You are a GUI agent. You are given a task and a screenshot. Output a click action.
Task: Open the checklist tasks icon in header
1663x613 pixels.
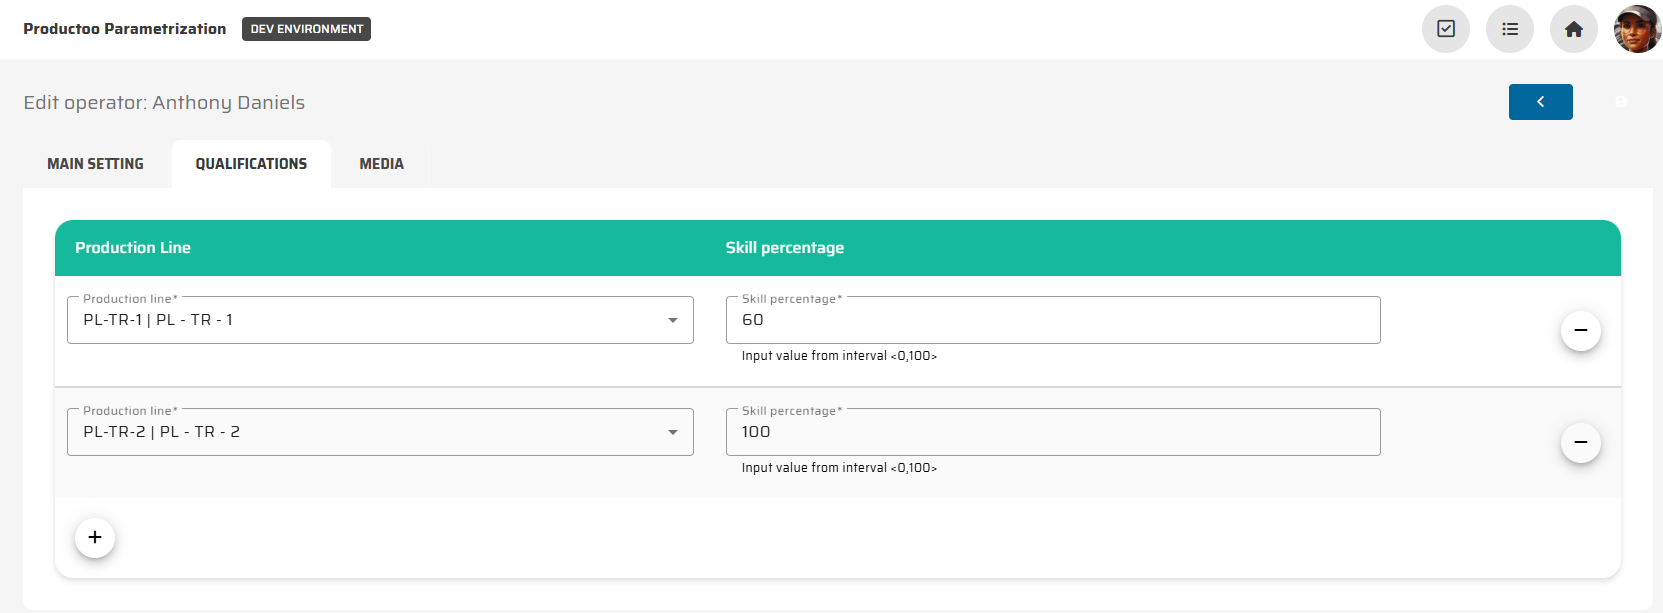click(x=1445, y=29)
